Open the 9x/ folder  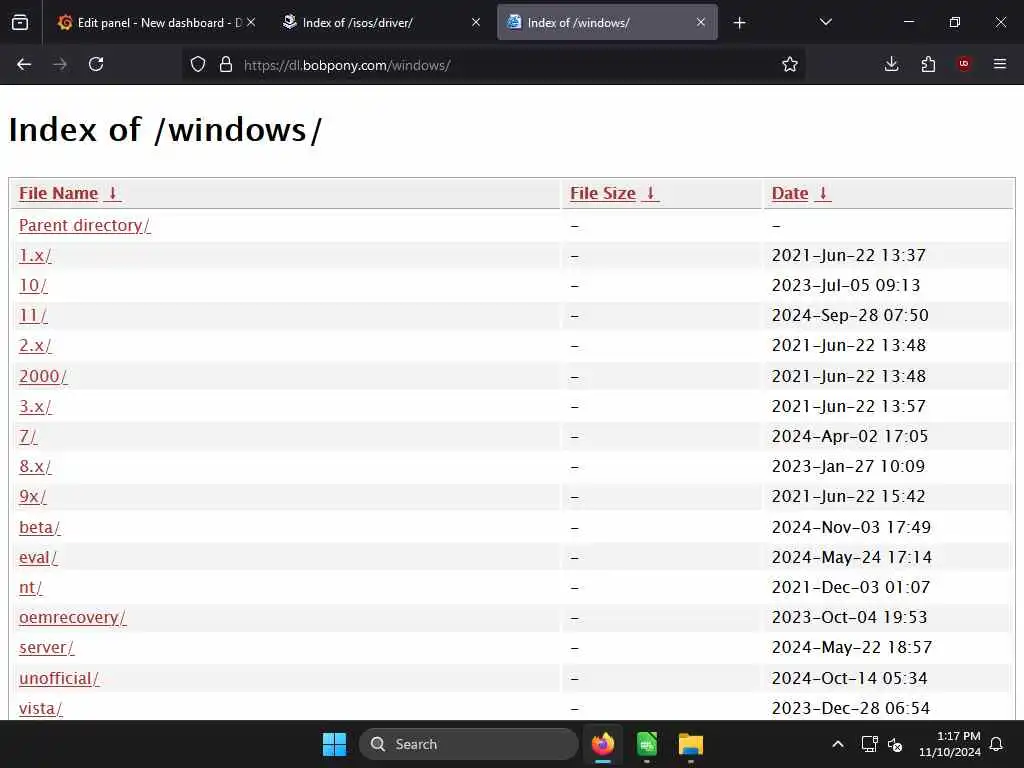coord(33,496)
